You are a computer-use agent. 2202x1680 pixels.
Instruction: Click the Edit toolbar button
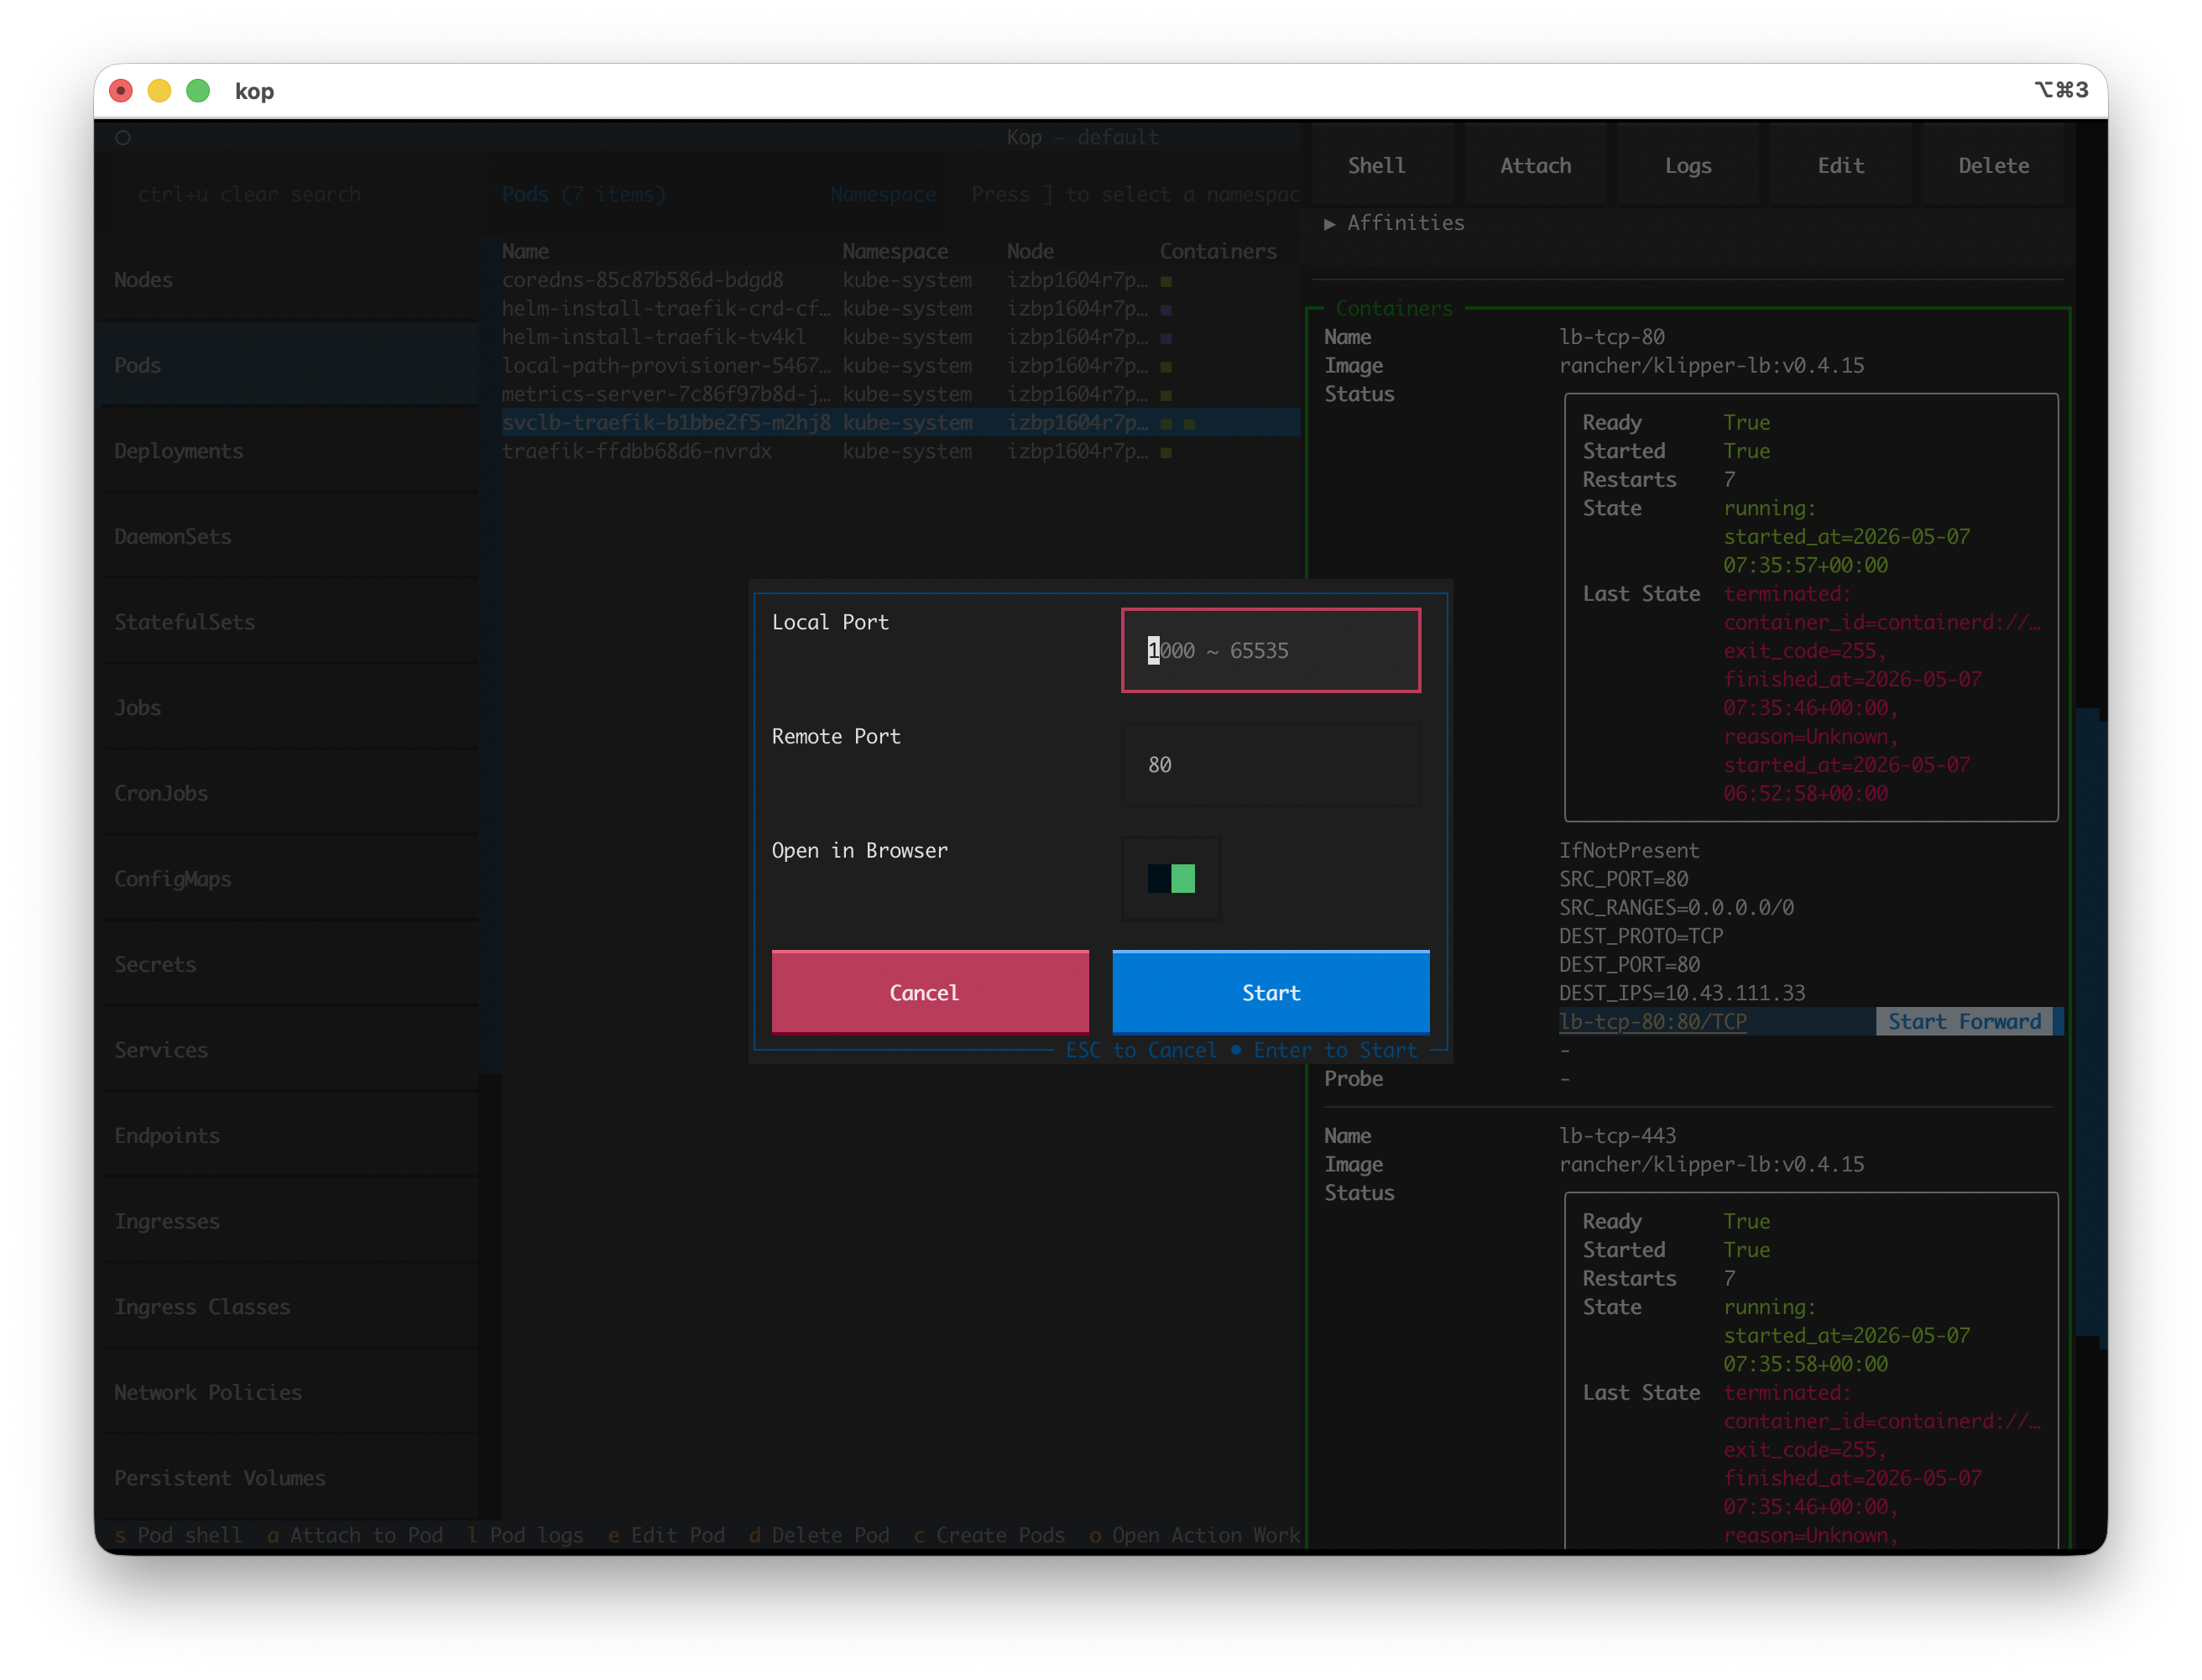[1840, 165]
